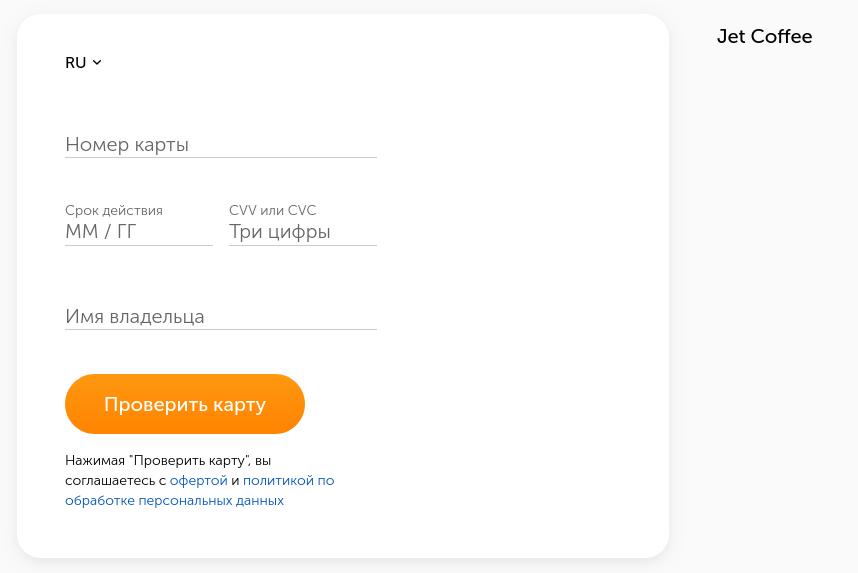This screenshot has width=858, height=573.
Task: Click the chevron arrow beside RU
Action: pyautogui.click(x=97, y=62)
